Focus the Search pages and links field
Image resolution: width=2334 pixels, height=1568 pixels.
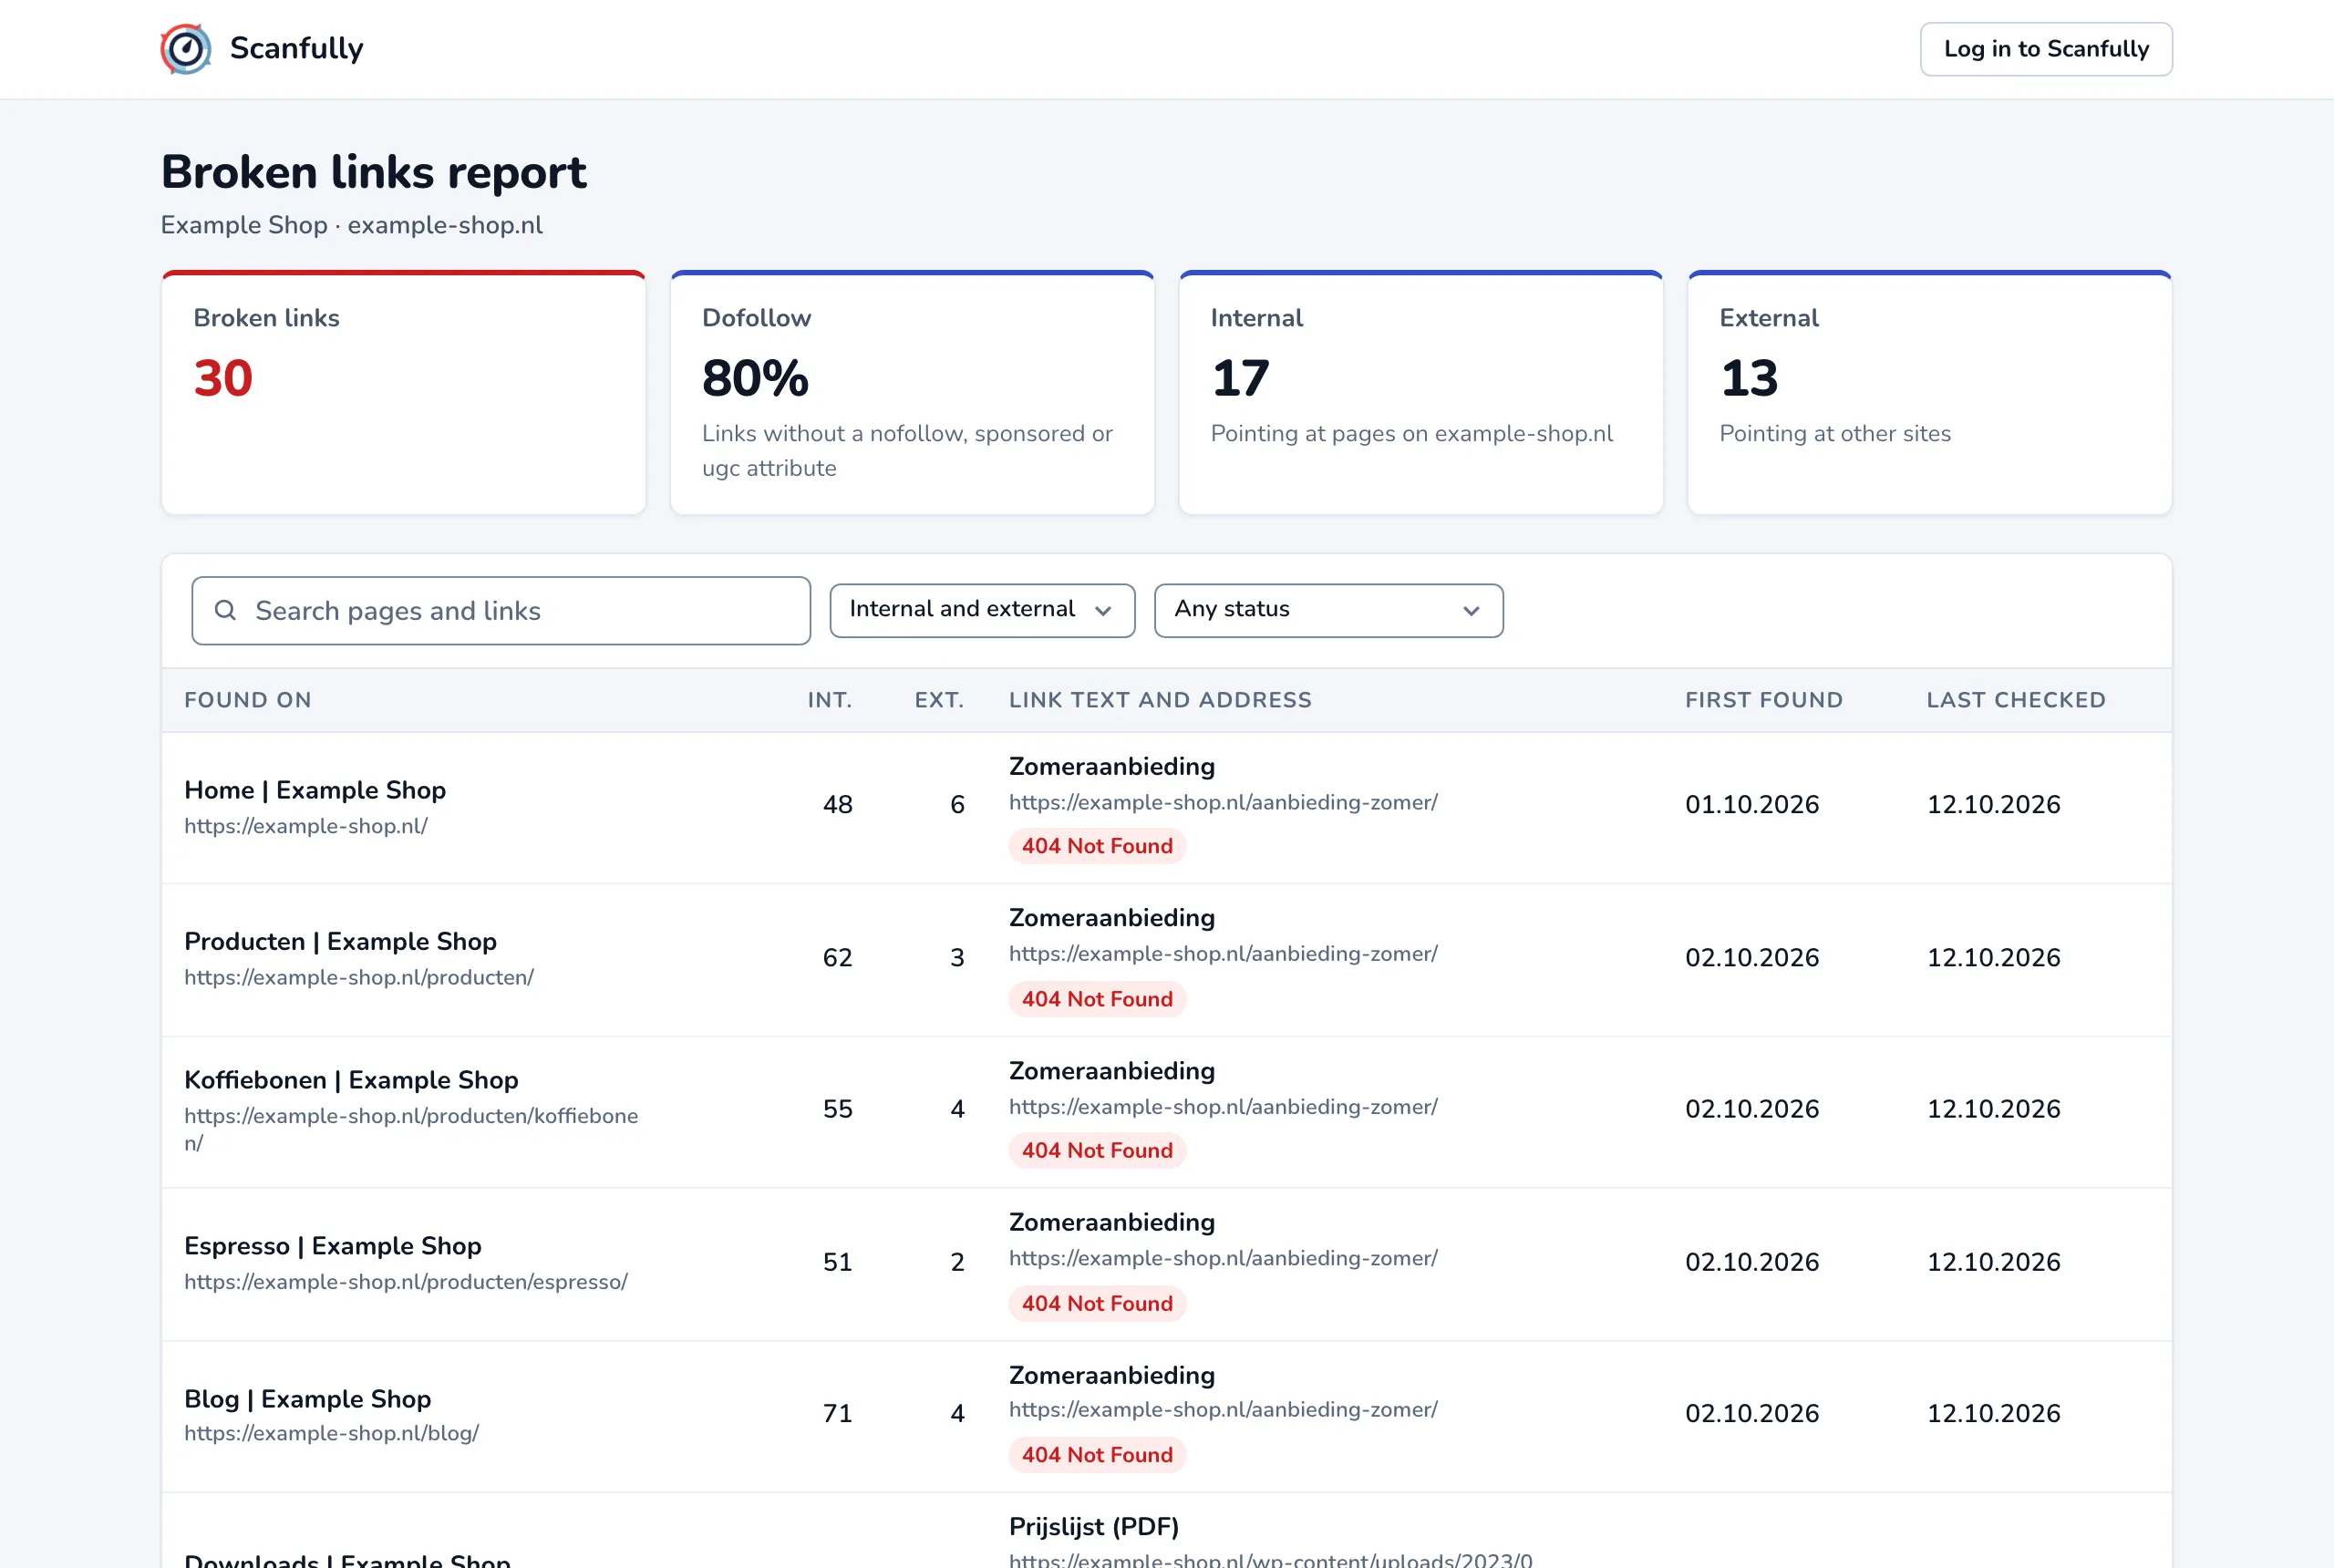coord(501,610)
